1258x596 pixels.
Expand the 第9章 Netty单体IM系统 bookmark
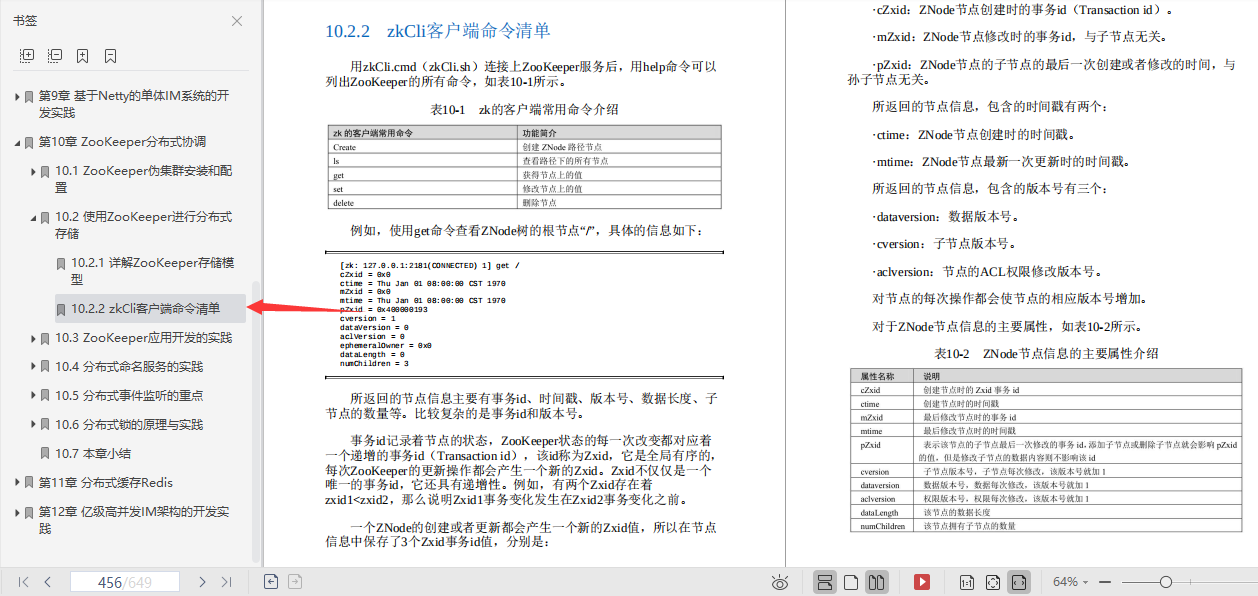click(x=17, y=96)
